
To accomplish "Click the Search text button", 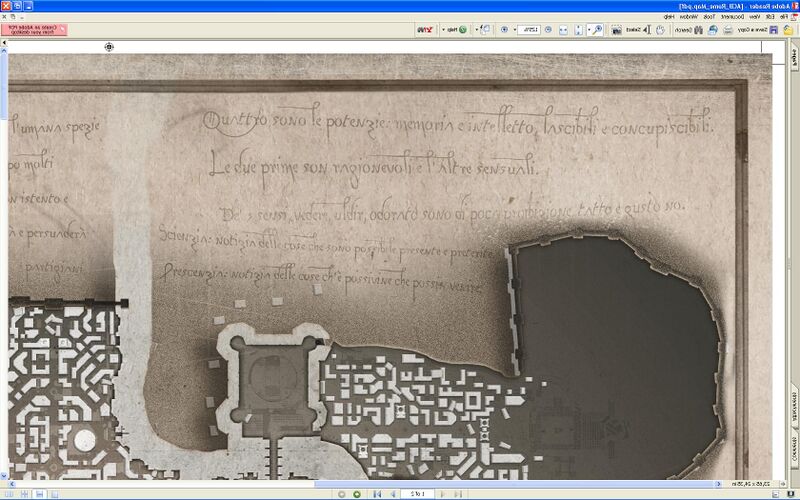I will [683, 30].
